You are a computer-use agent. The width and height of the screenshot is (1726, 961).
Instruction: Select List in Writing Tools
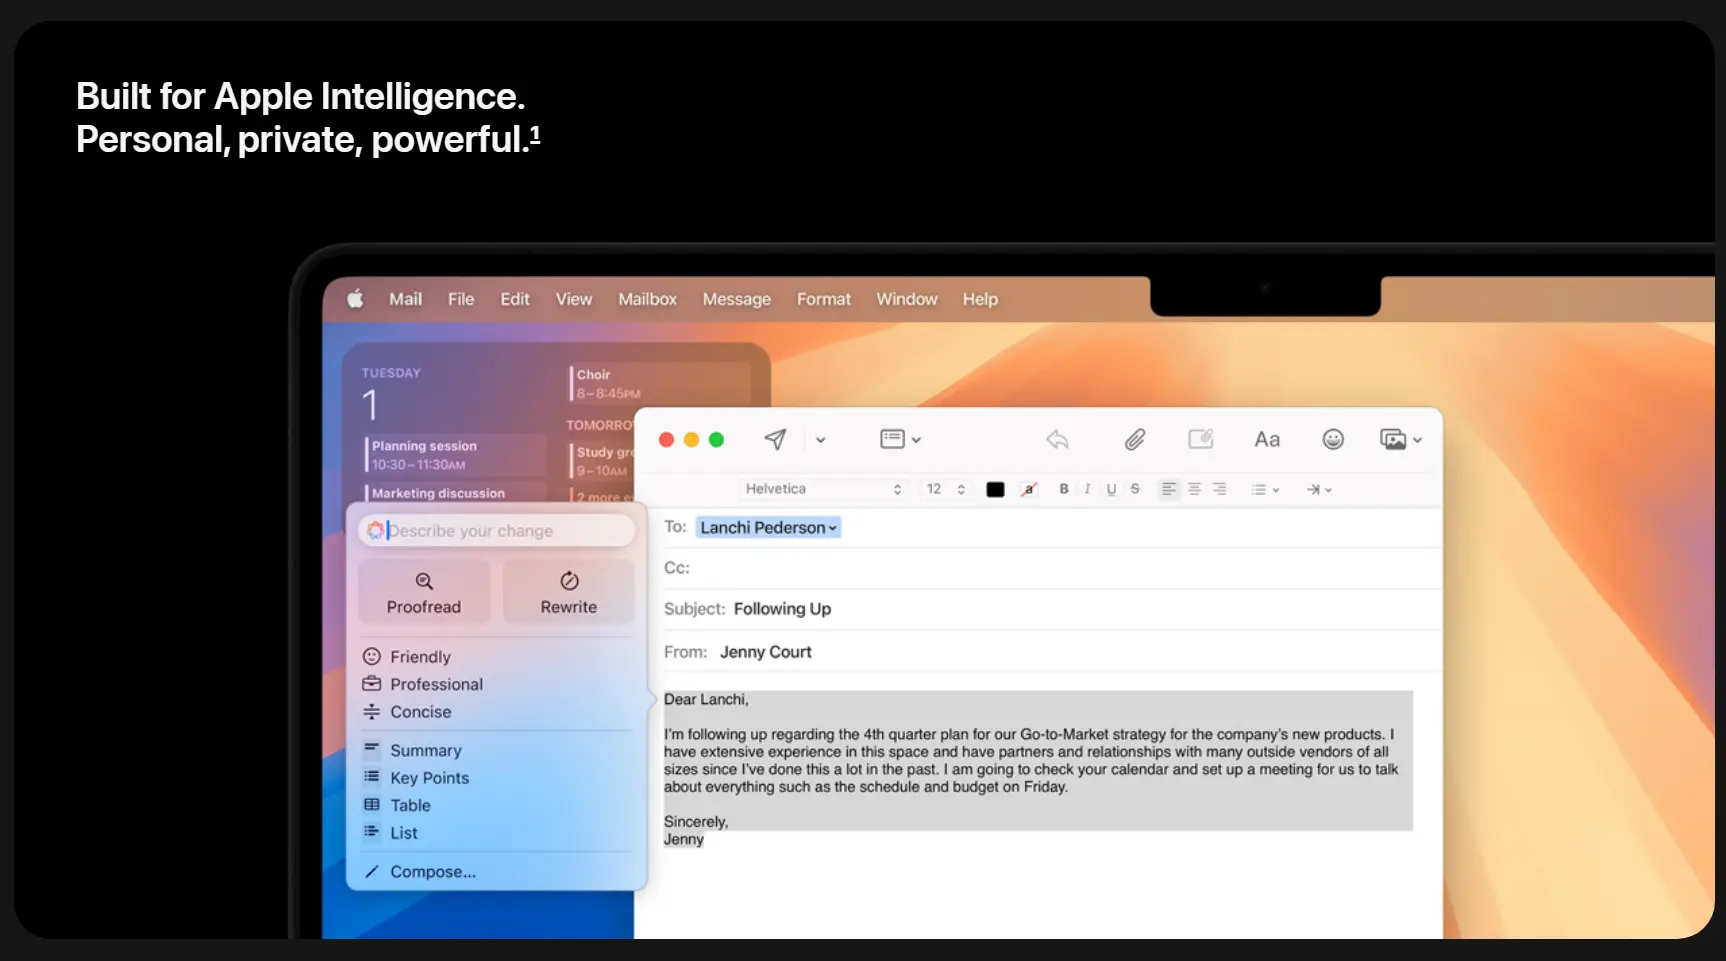(x=391, y=833)
